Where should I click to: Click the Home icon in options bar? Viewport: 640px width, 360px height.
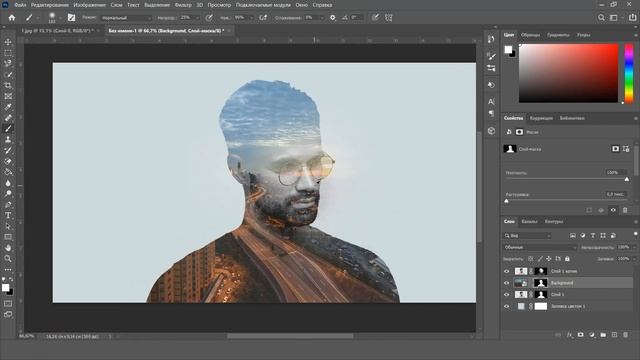[x=12, y=18]
